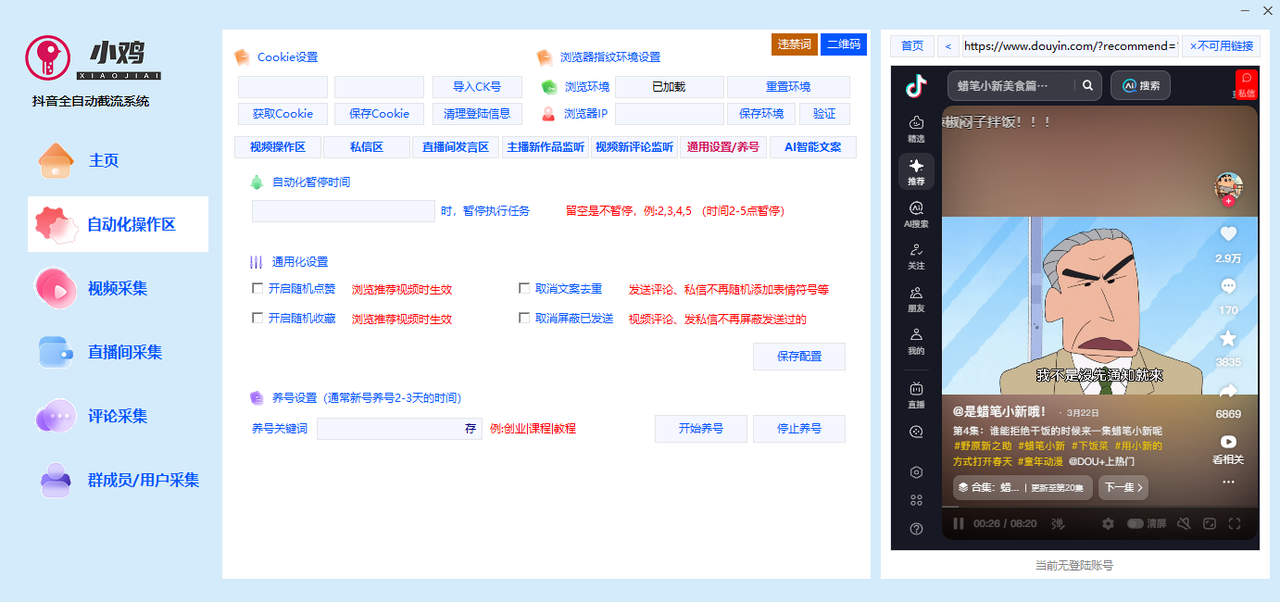Click the 养号关键词 input field
The height and width of the screenshot is (602, 1280).
[390, 429]
